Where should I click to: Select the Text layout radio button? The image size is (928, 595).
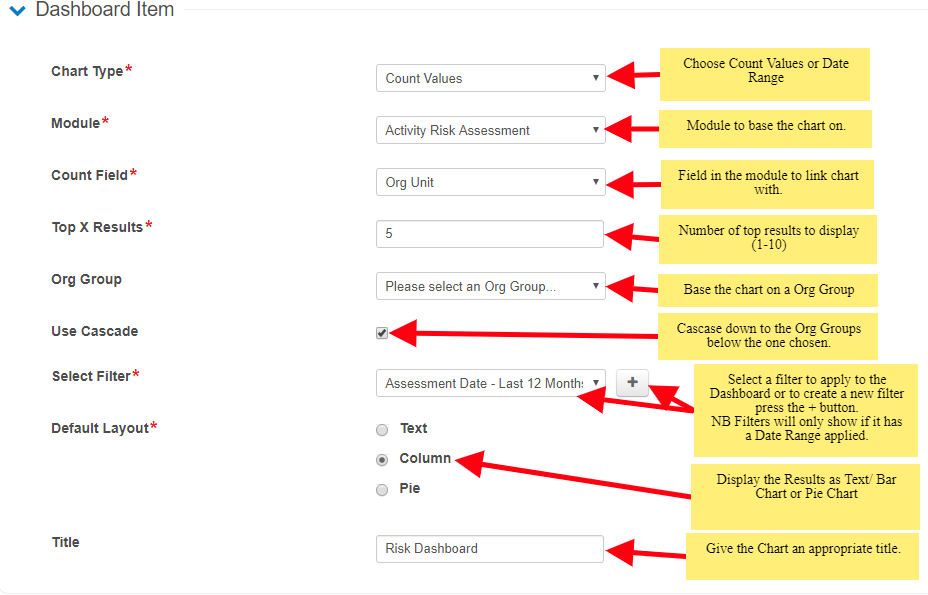[382, 430]
